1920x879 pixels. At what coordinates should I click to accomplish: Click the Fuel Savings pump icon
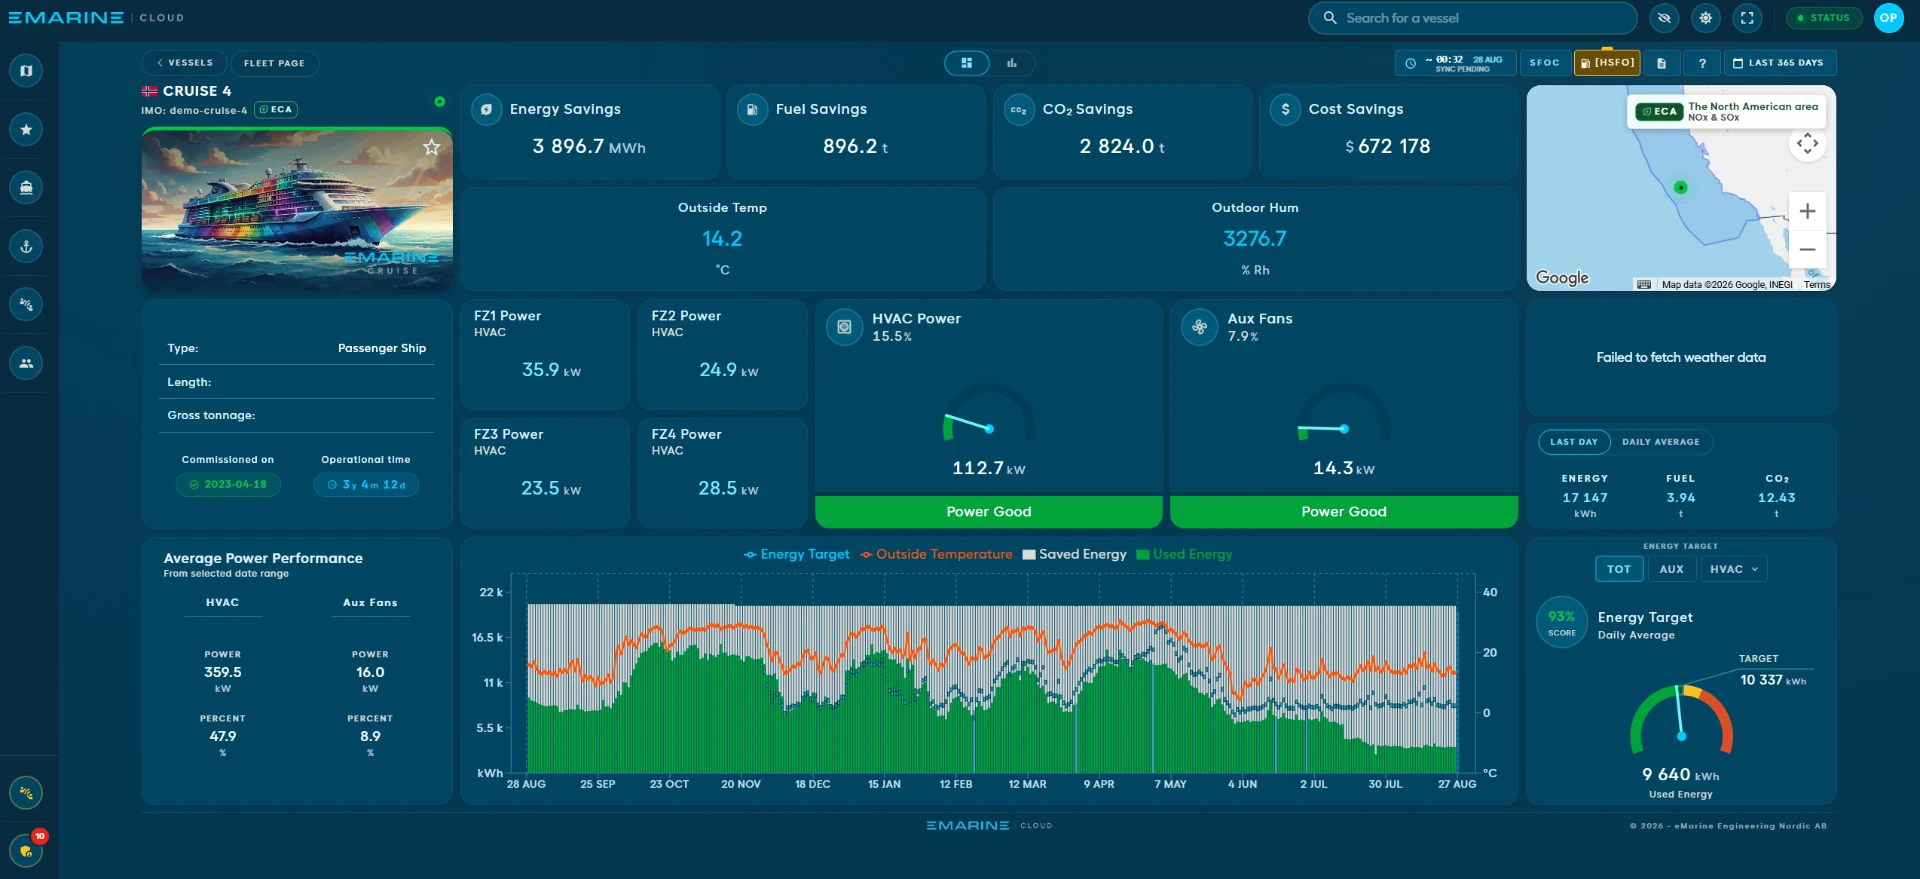(752, 110)
